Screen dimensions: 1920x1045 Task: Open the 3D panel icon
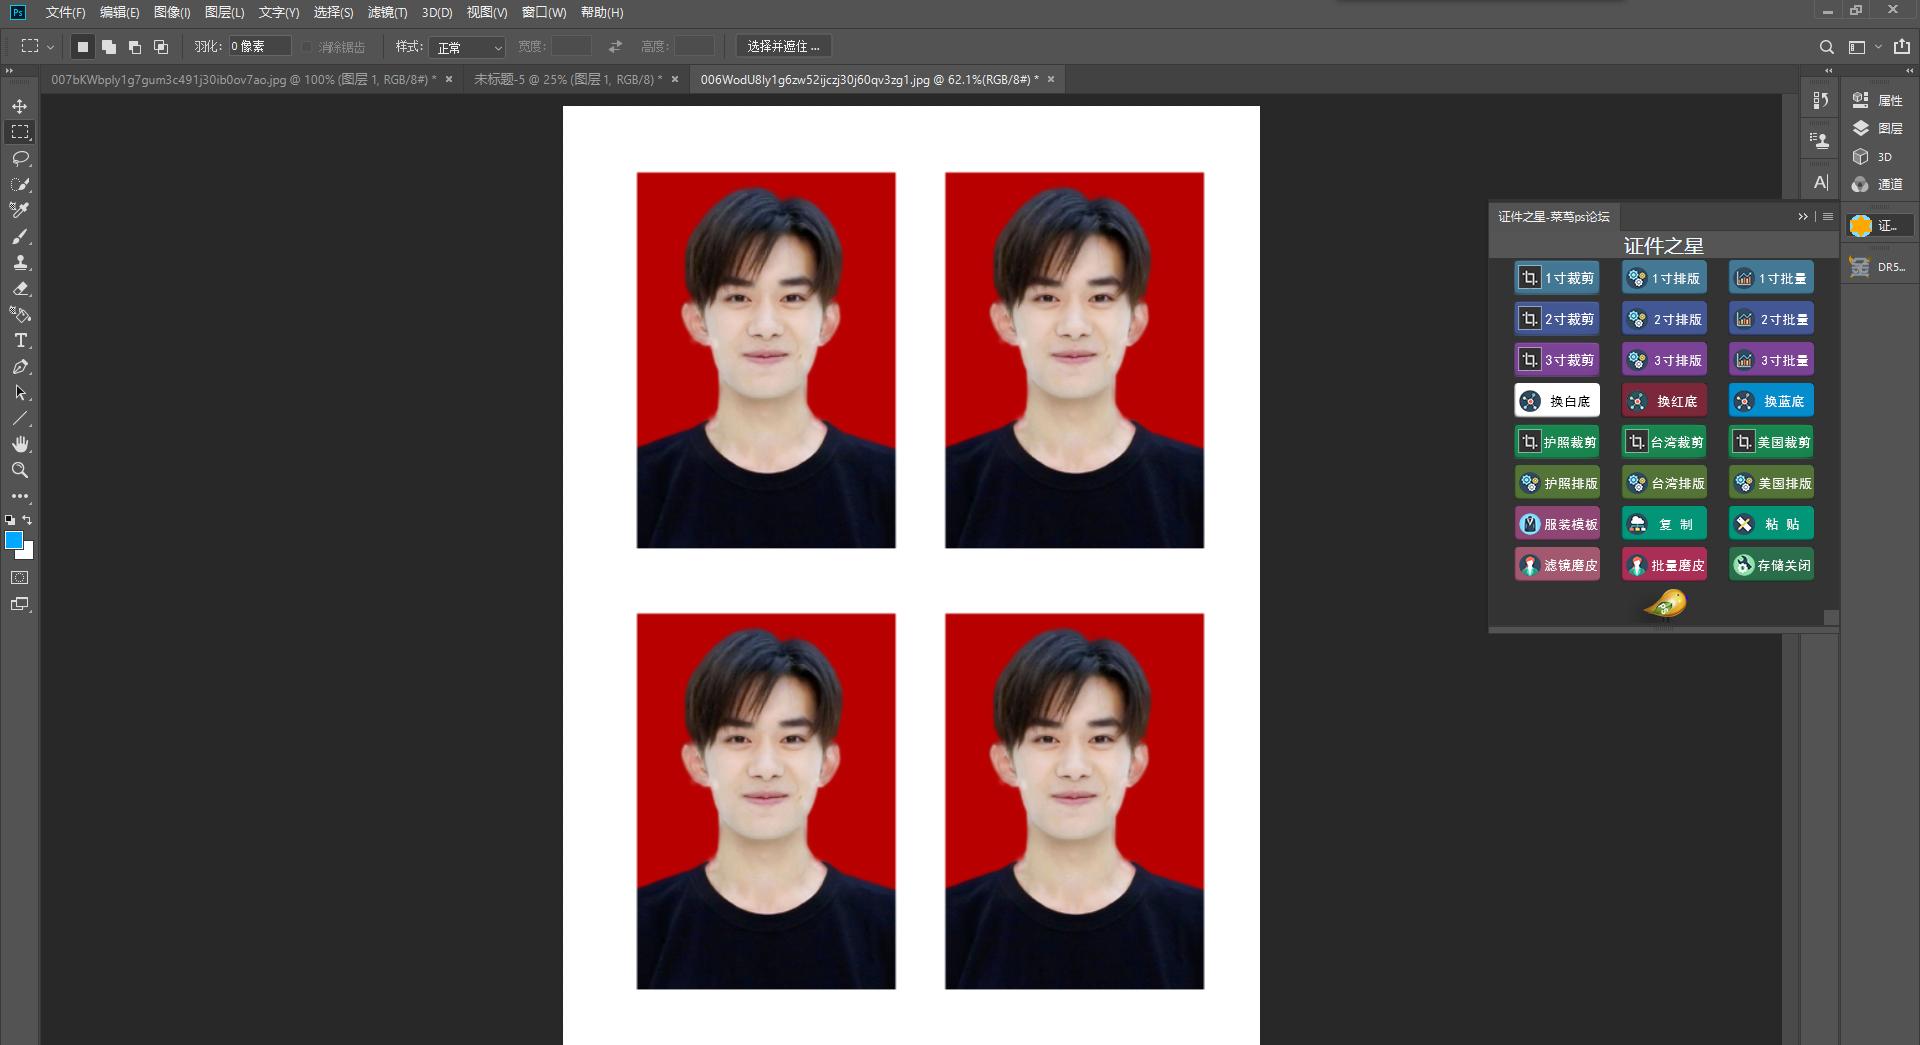pos(1862,156)
